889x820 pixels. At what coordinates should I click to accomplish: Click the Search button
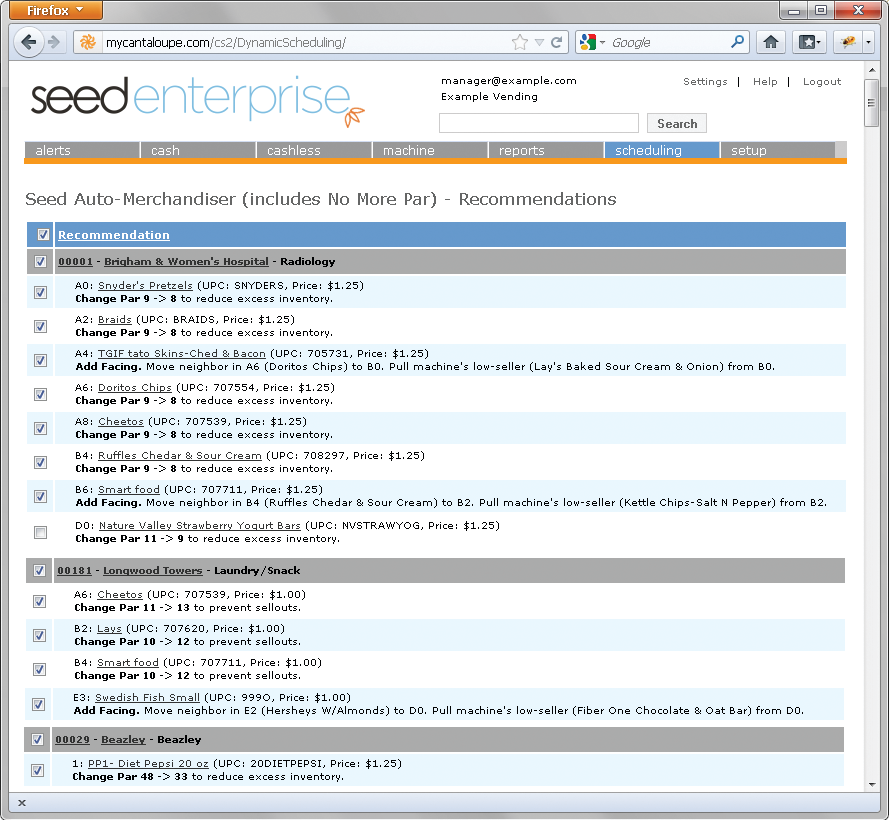tap(677, 122)
